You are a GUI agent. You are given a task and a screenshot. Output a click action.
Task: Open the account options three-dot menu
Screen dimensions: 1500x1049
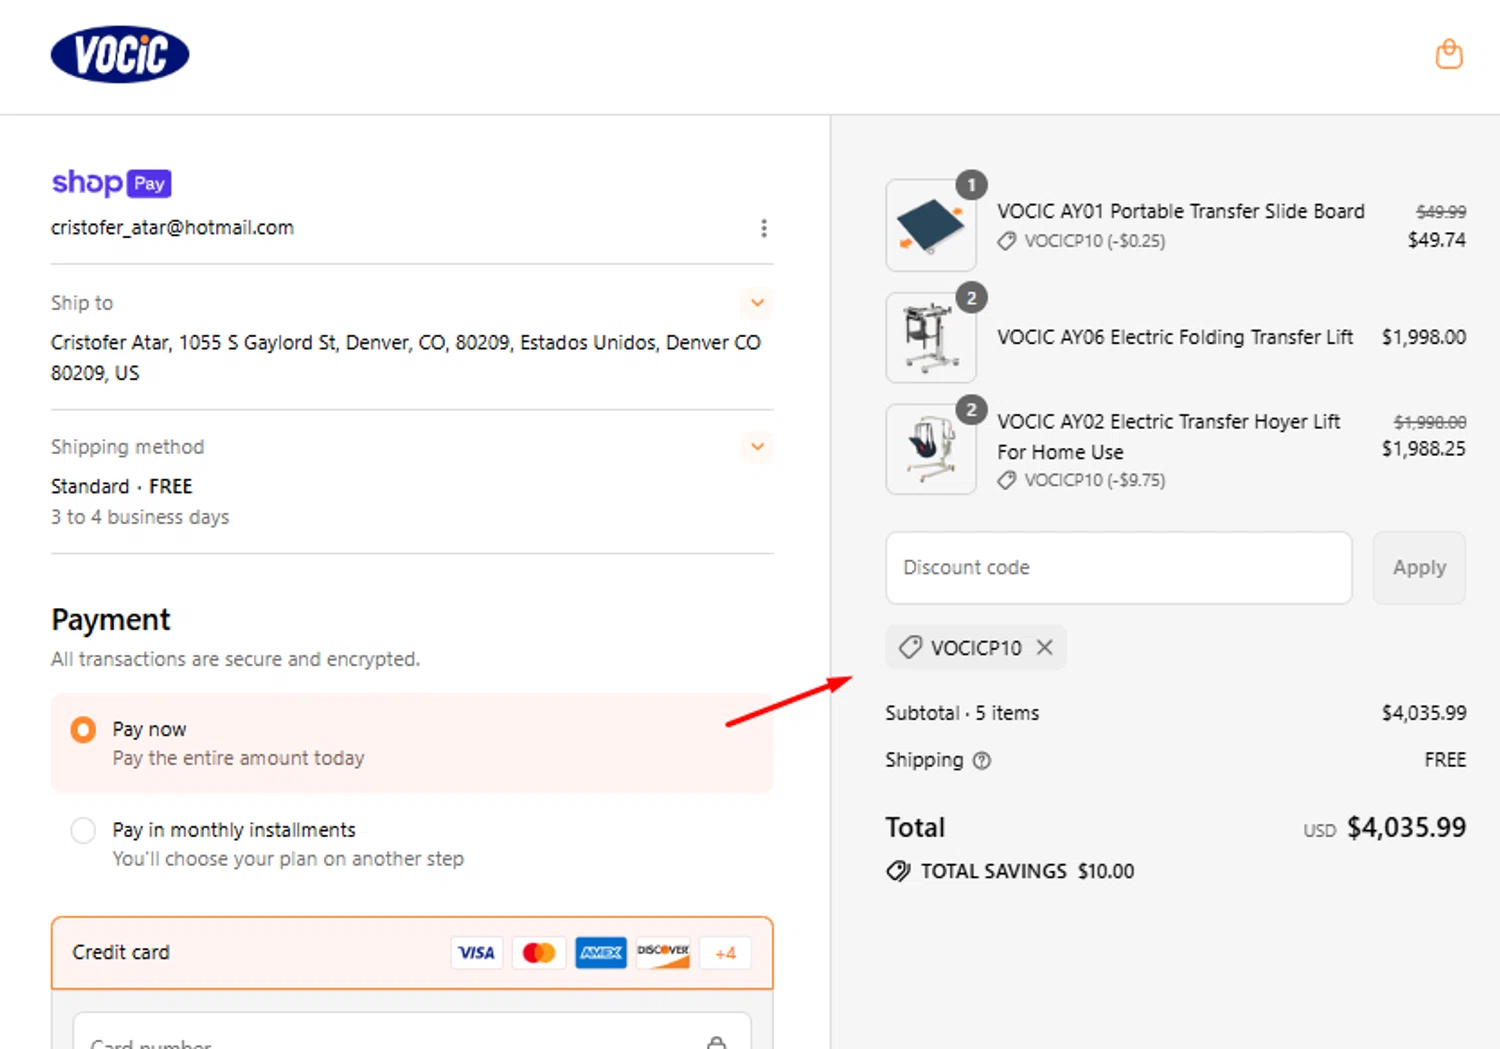click(764, 228)
